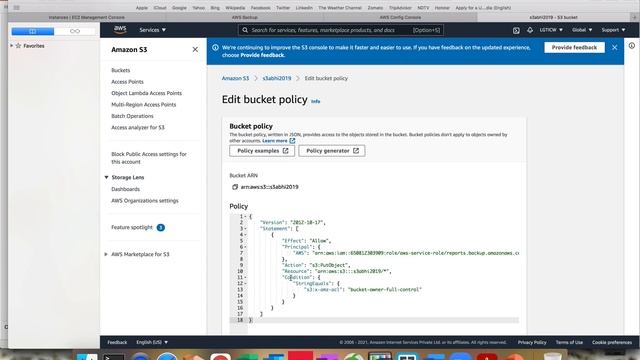640x360 pixels.
Task: Fold the Principal block at line 6
Action: (x=245, y=247)
